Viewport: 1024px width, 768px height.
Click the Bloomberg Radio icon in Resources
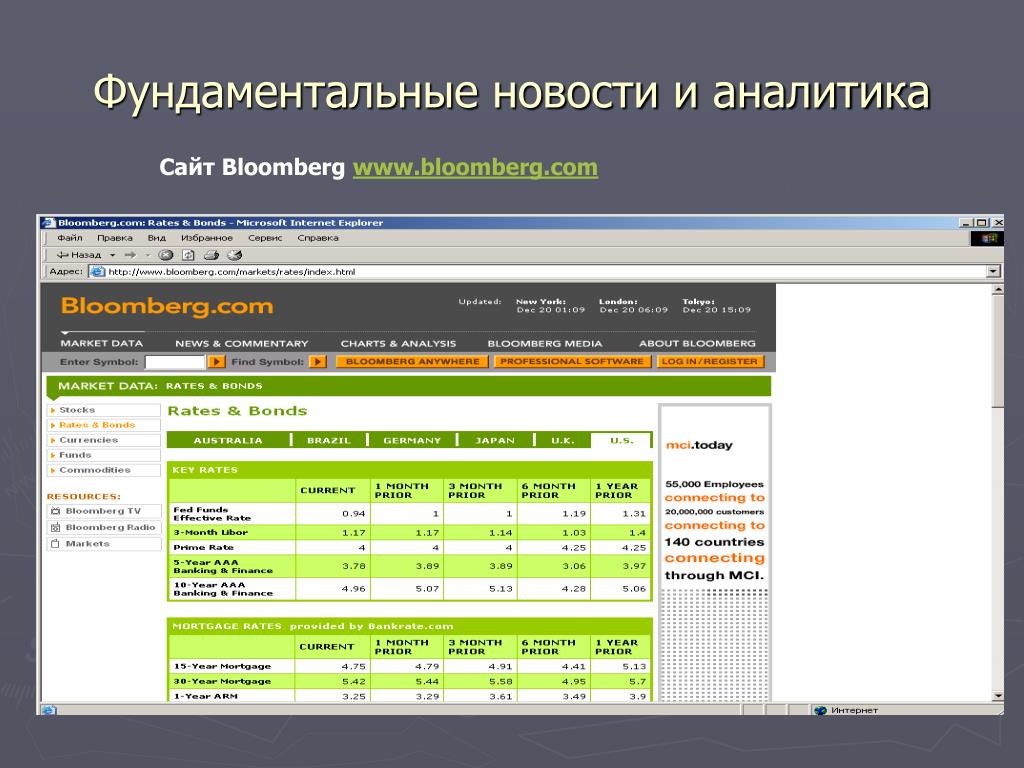(56, 528)
